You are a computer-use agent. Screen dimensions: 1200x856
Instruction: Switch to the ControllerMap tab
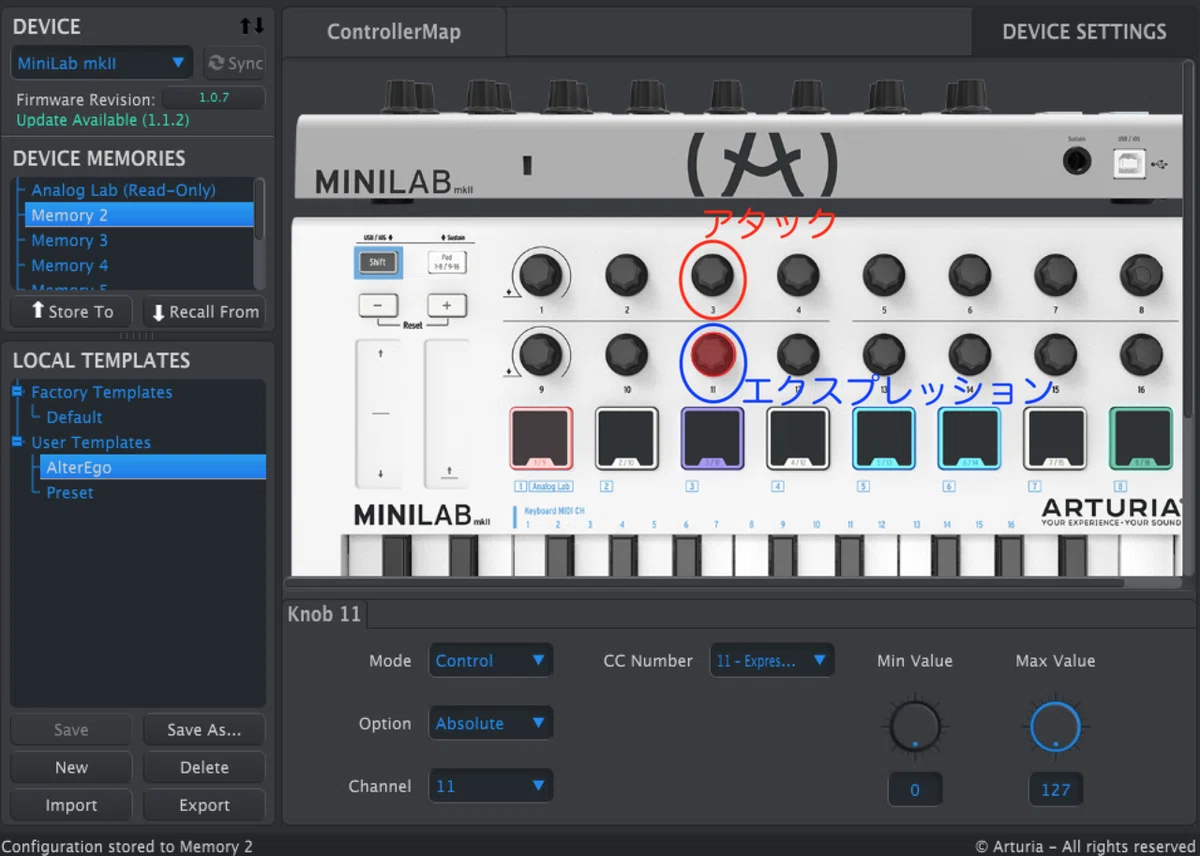394,32
